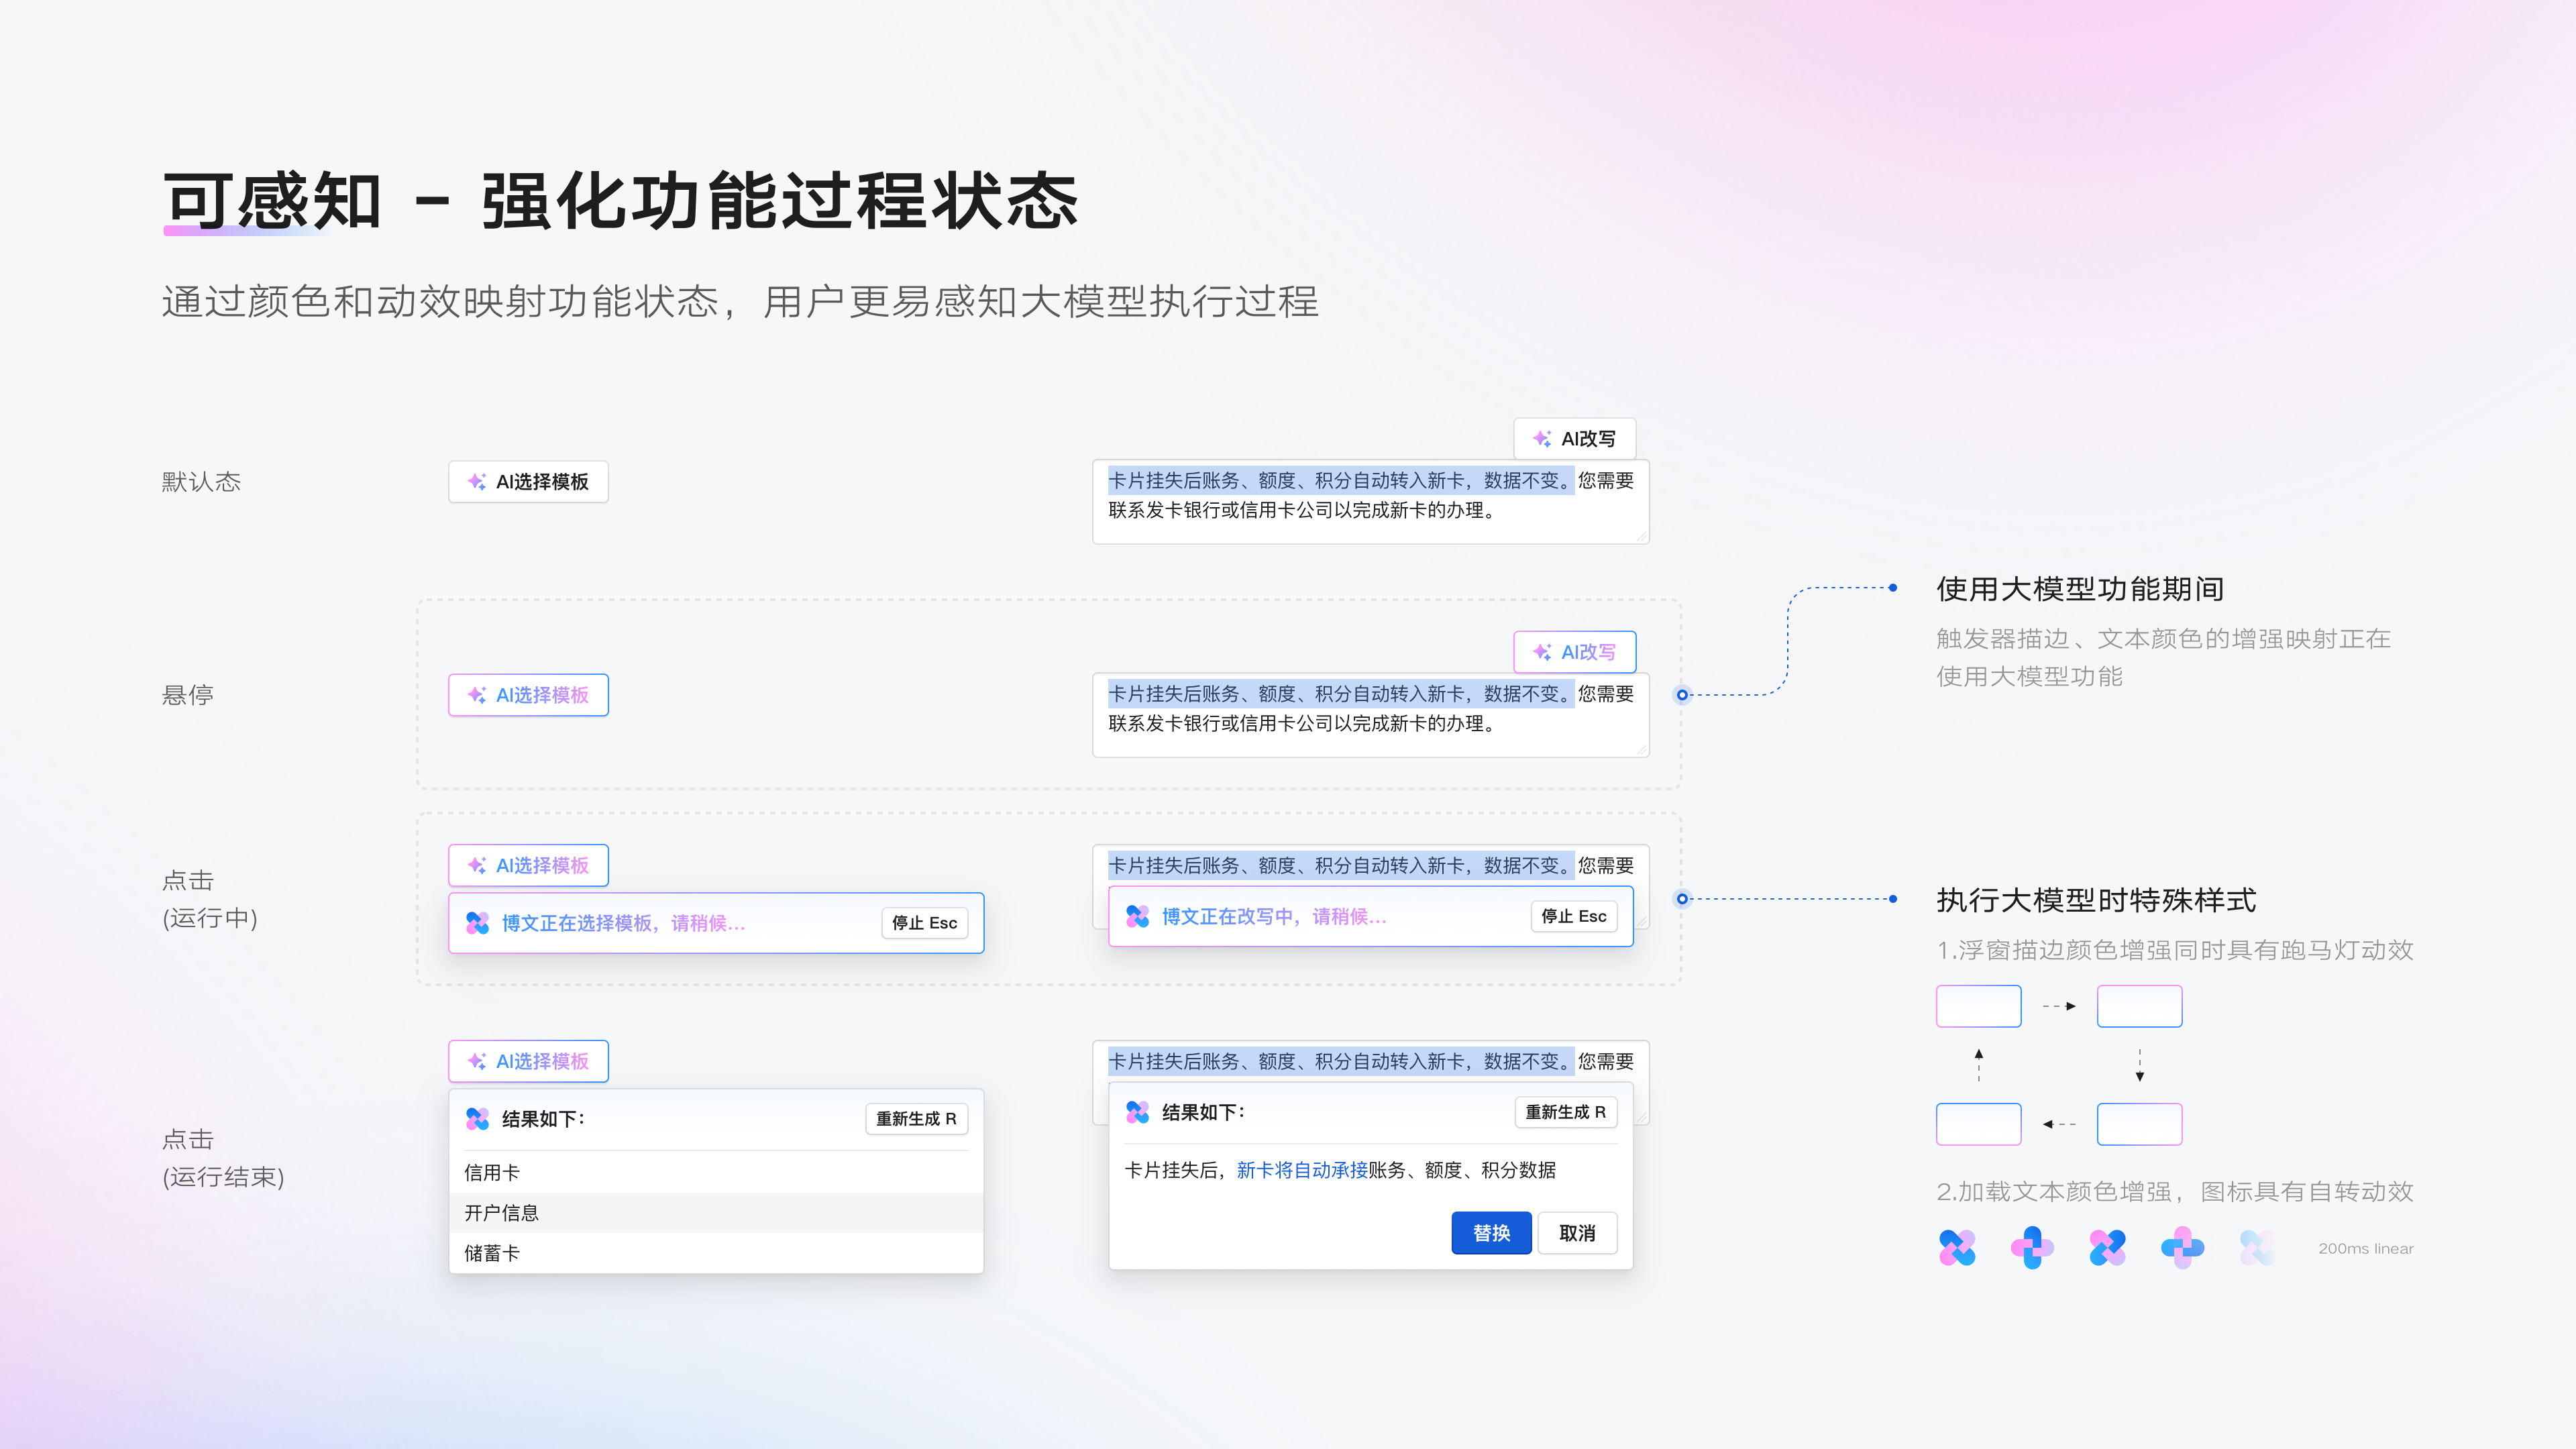Click the first rotating logo icon in animation sequence
The width and height of the screenshot is (2576, 1449).
pyautogui.click(x=1957, y=1248)
